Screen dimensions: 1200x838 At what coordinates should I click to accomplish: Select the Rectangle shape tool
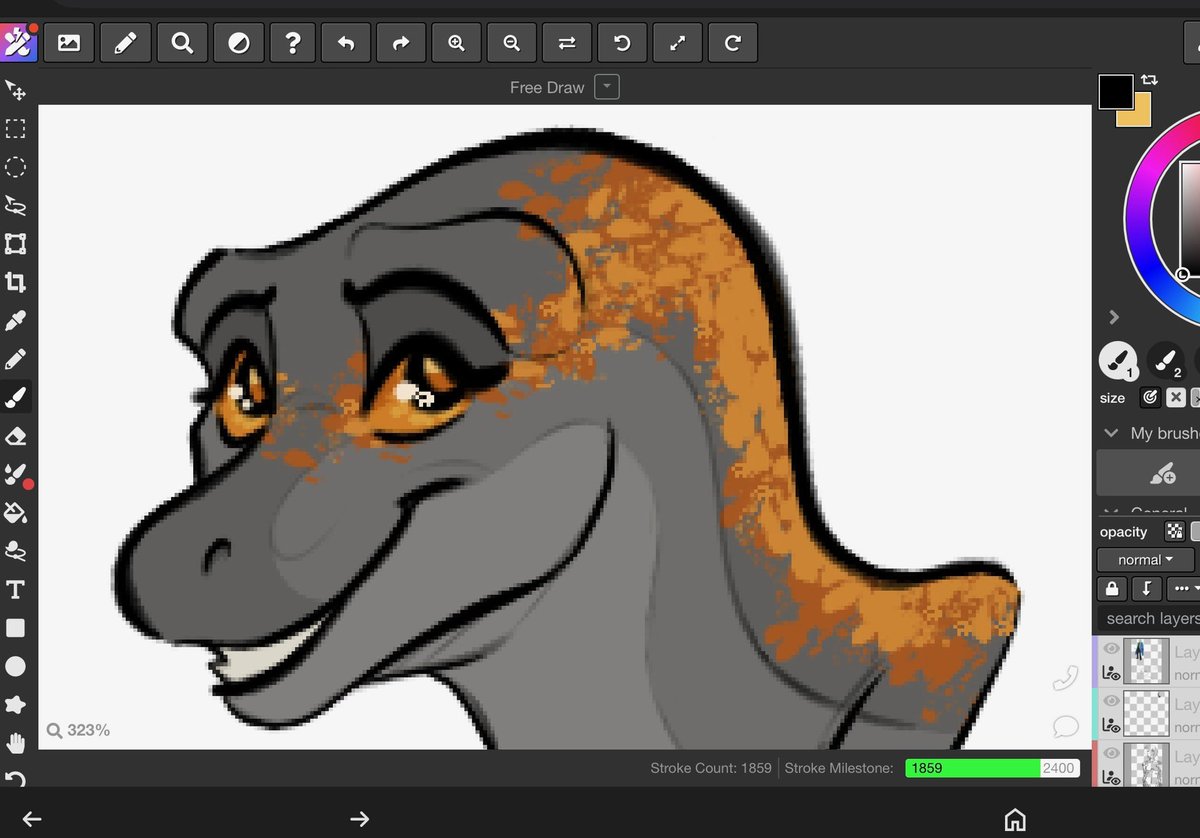15,628
